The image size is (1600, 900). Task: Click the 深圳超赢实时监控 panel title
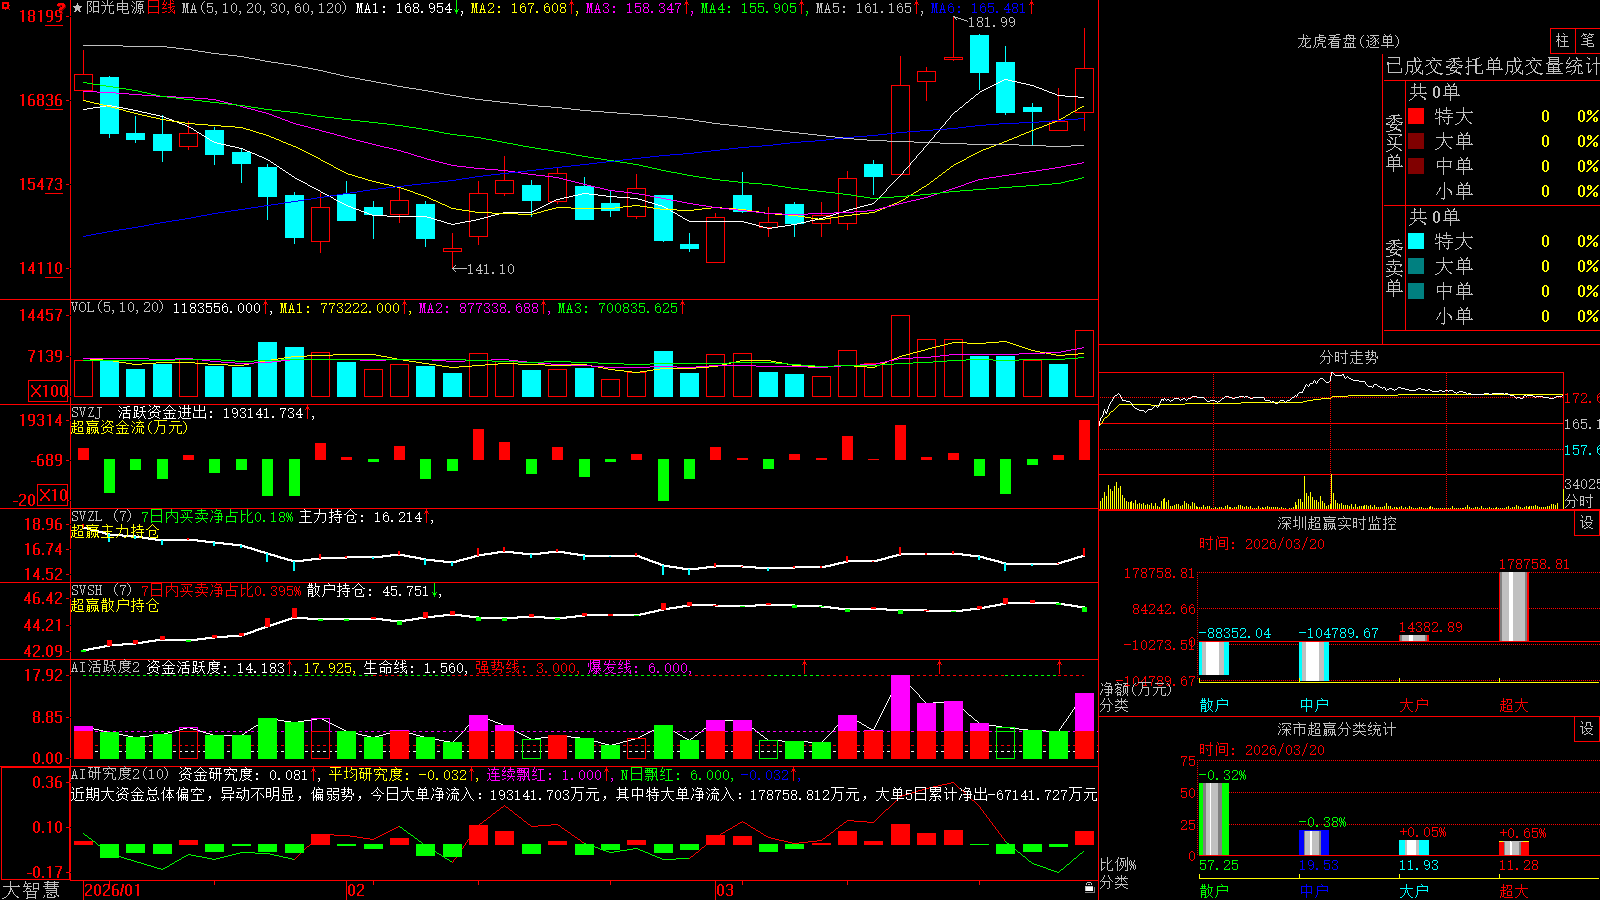pos(1337,523)
